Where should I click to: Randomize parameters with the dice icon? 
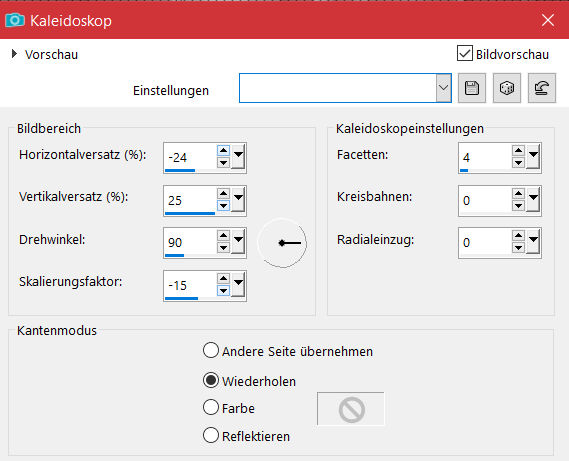coord(507,88)
